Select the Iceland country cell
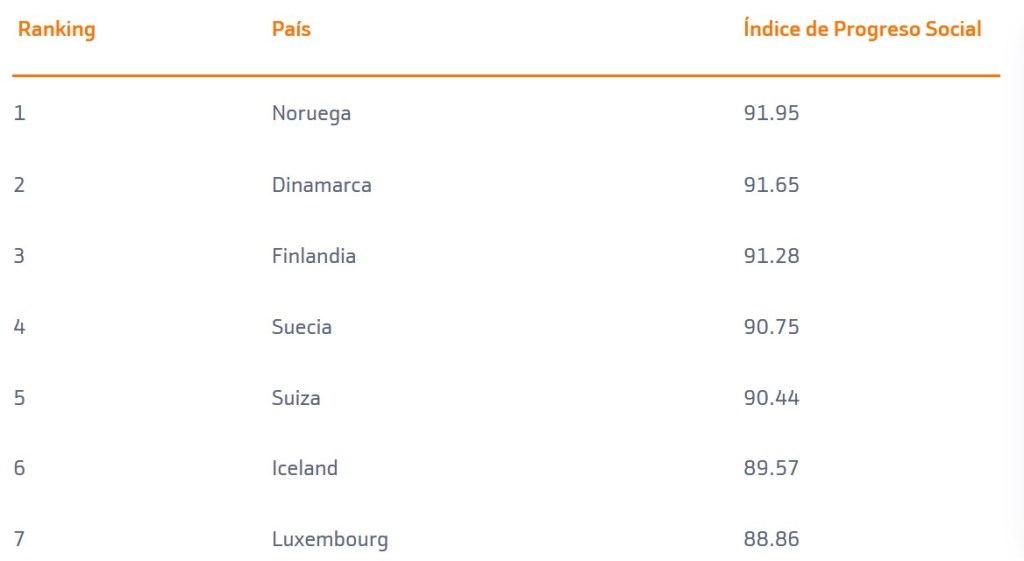 (304, 468)
